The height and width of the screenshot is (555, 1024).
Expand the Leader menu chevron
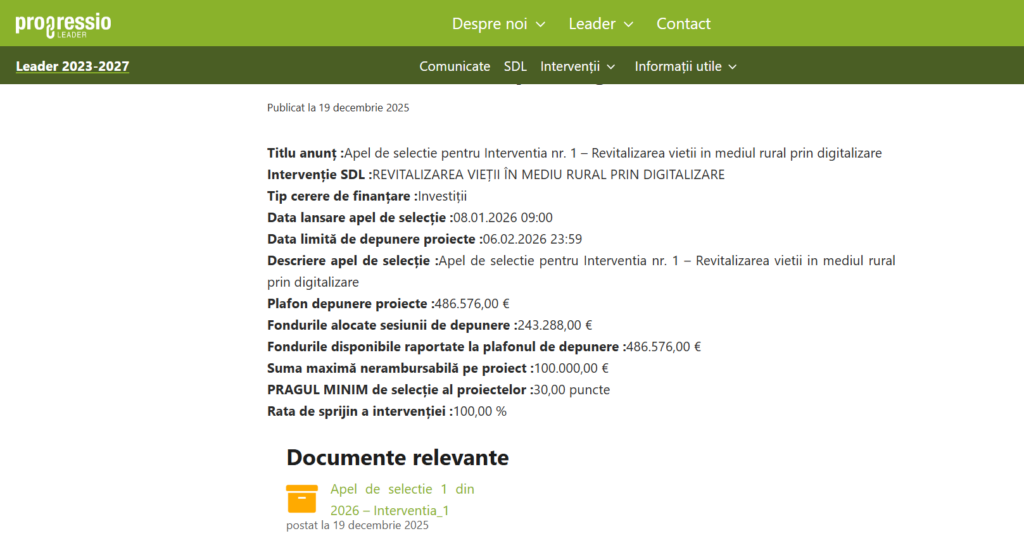tap(629, 24)
